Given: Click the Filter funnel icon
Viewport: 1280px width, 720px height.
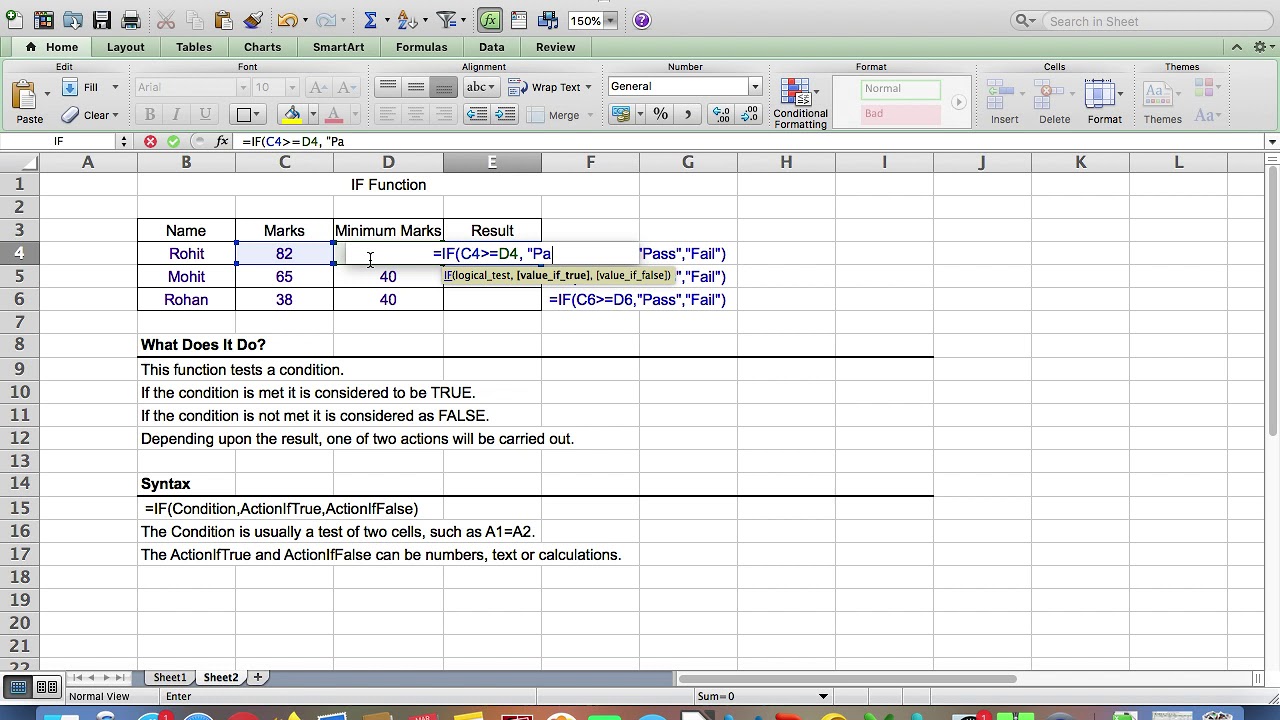Looking at the screenshot, I should [446, 20].
